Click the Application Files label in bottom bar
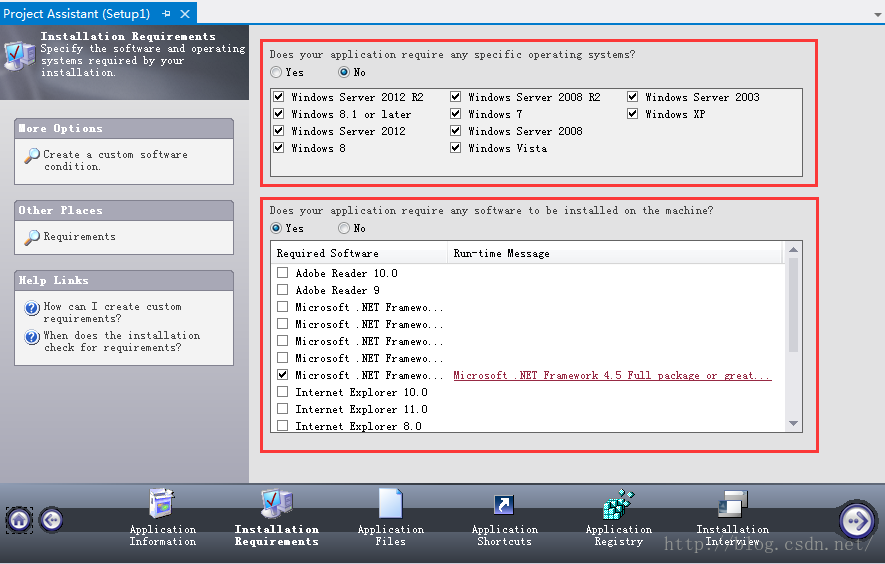Screen dimensions: 885x564 tap(391, 535)
